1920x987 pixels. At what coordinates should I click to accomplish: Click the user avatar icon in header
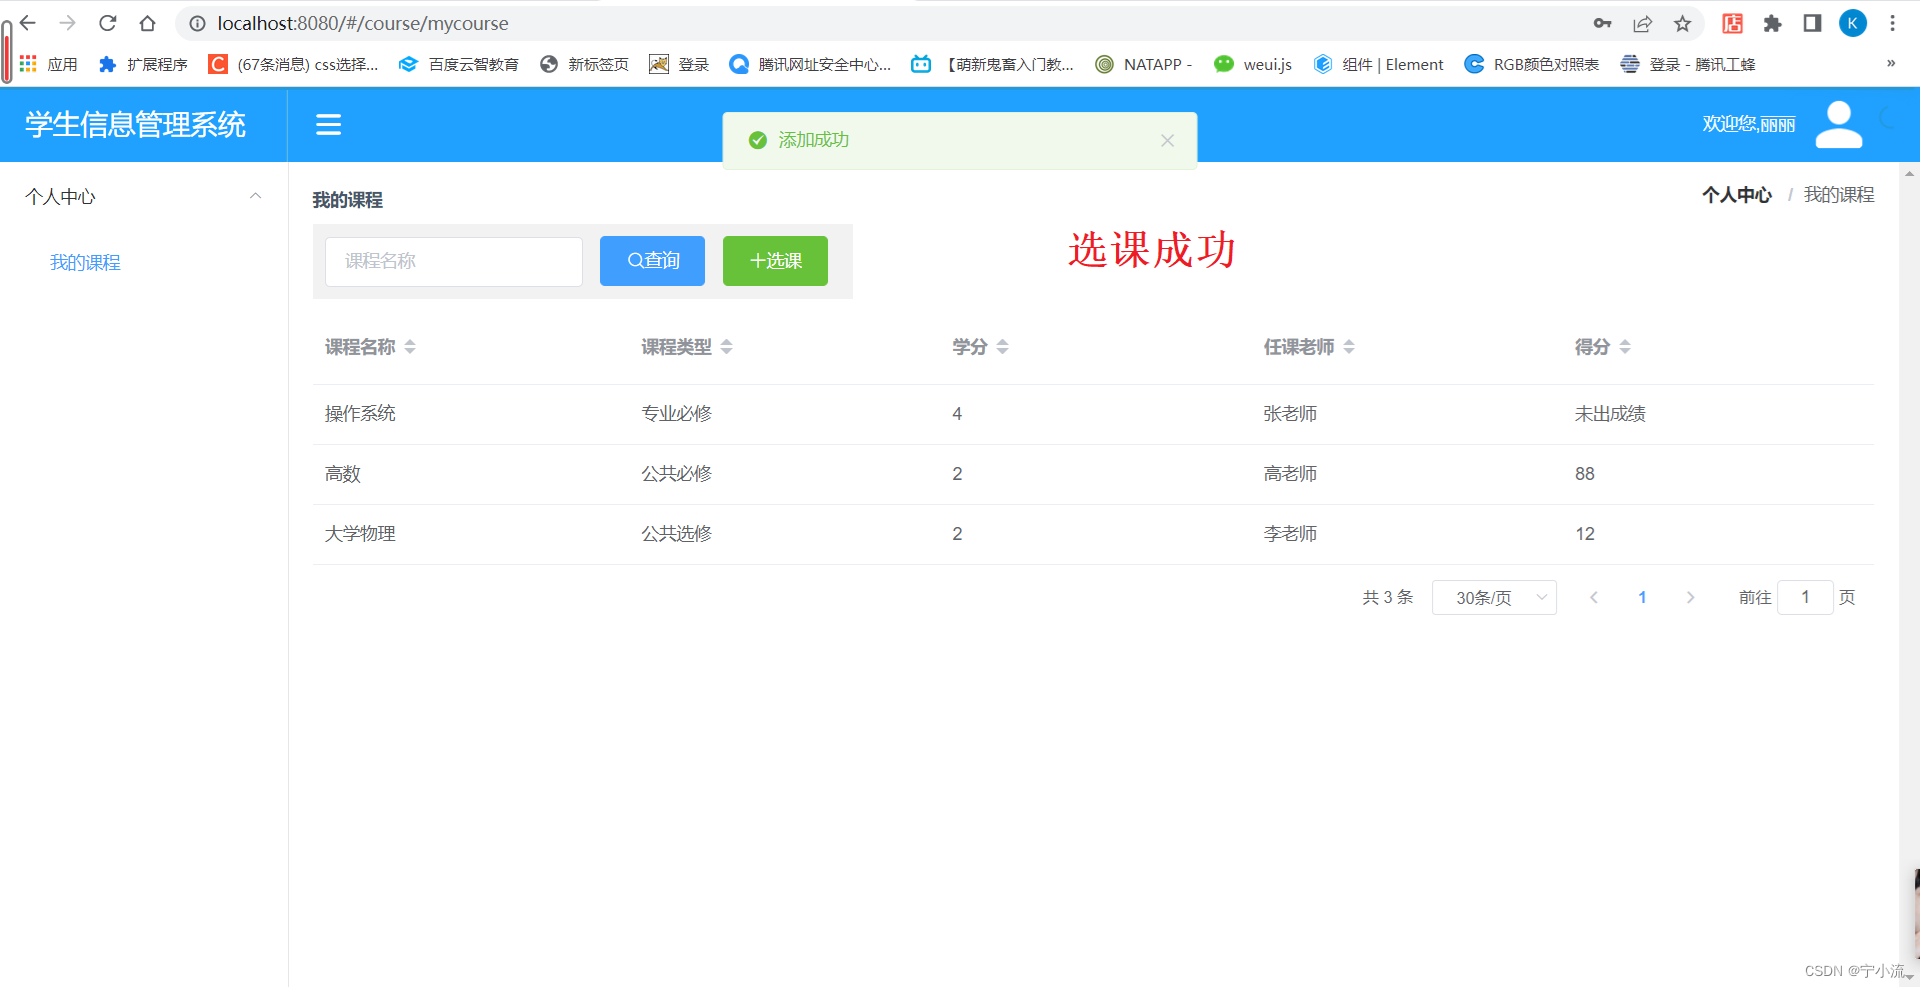(x=1839, y=125)
